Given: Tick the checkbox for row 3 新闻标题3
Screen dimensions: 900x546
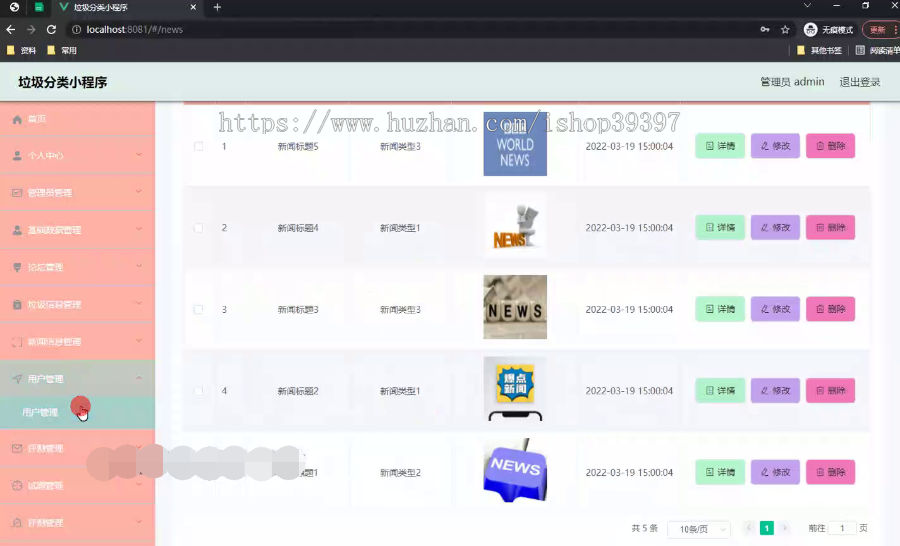Looking at the screenshot, I should pos(199,309).
